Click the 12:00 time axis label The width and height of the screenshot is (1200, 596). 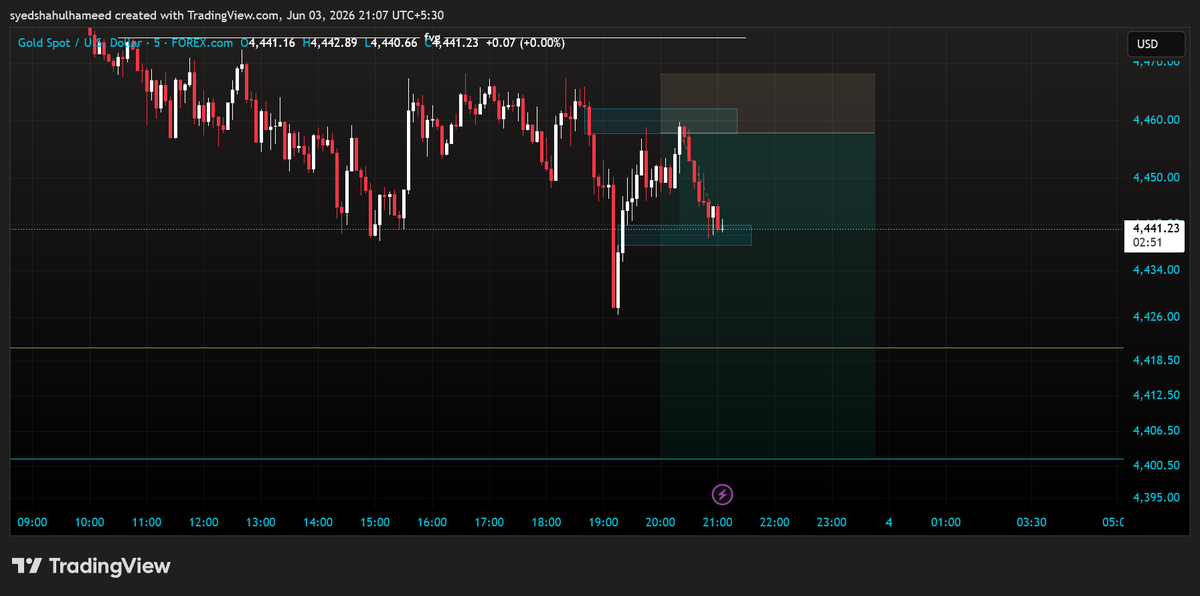204,522
